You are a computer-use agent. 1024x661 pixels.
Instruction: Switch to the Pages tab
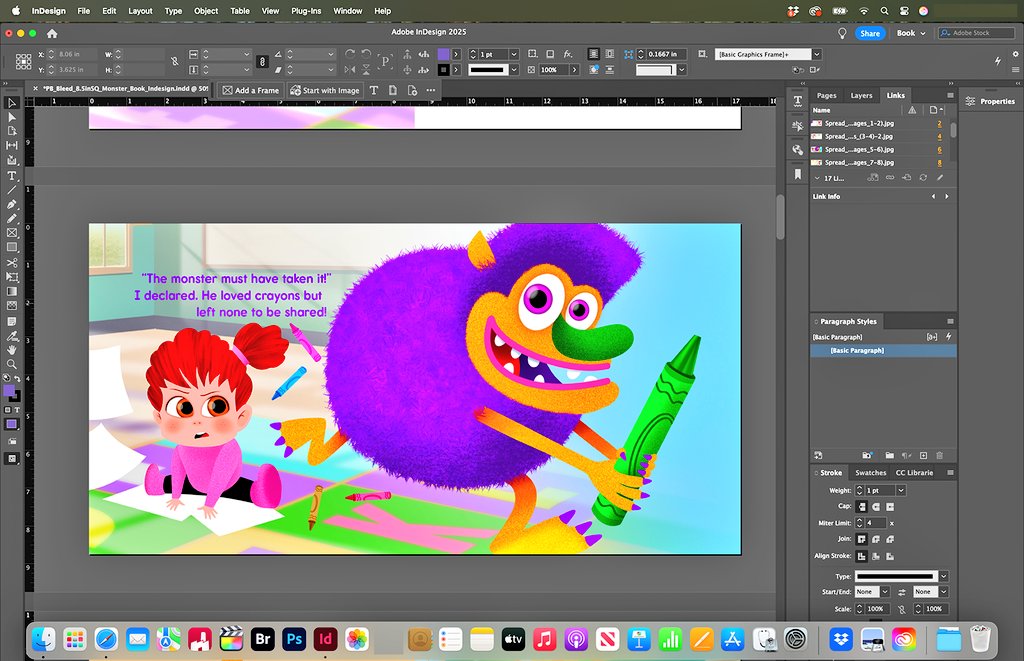tap(826, 95)
